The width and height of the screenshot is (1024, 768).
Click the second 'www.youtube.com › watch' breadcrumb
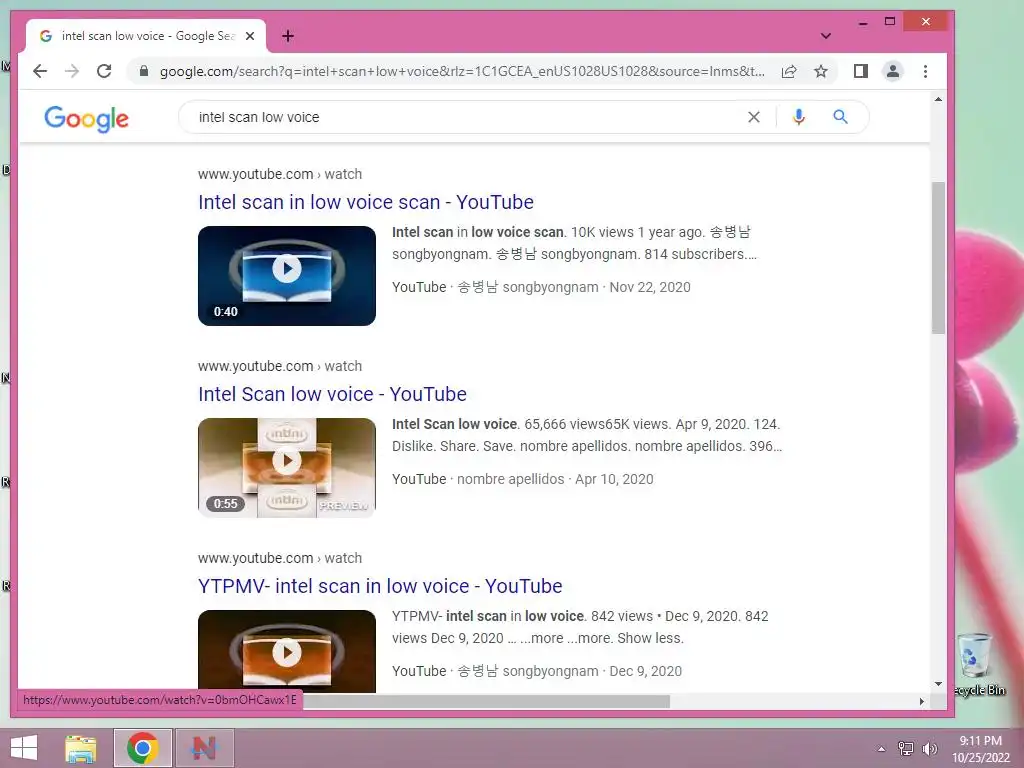pyautogui.click(x=280, y=366)
